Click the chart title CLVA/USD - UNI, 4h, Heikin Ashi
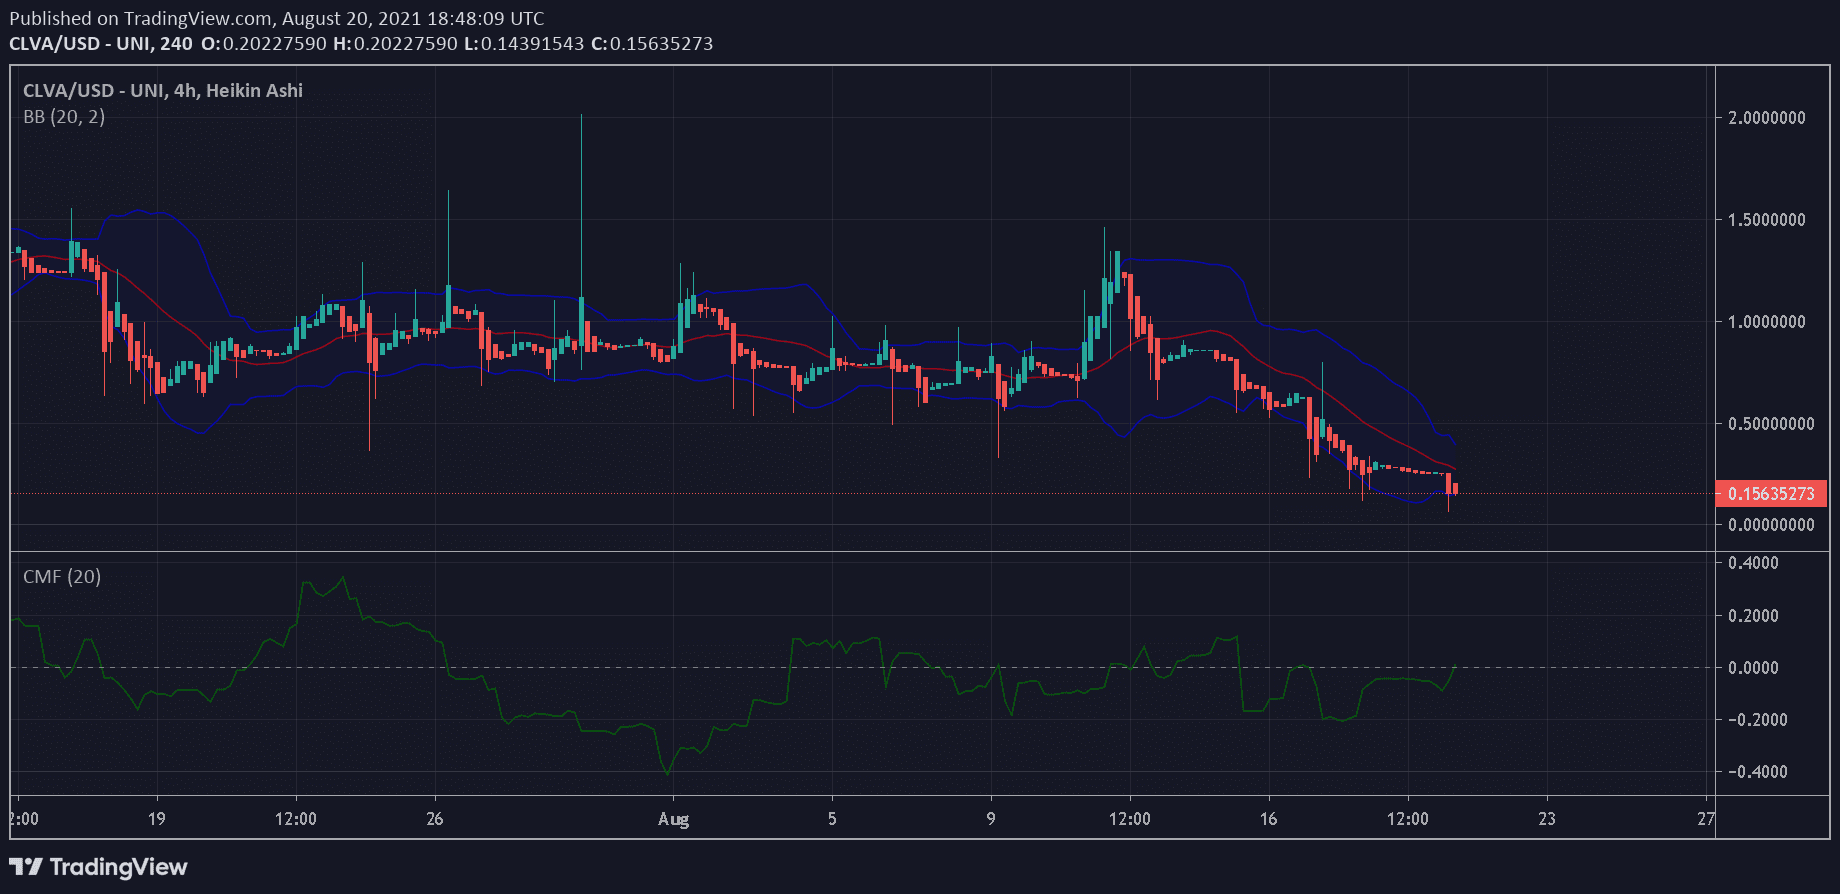Viewport: 1840px width, 894px height. pos(163,90)
